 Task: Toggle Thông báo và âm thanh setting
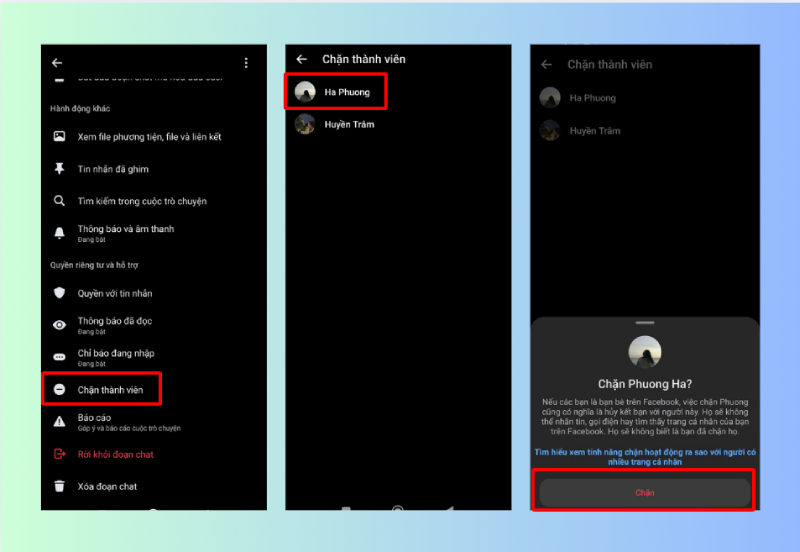125,232
